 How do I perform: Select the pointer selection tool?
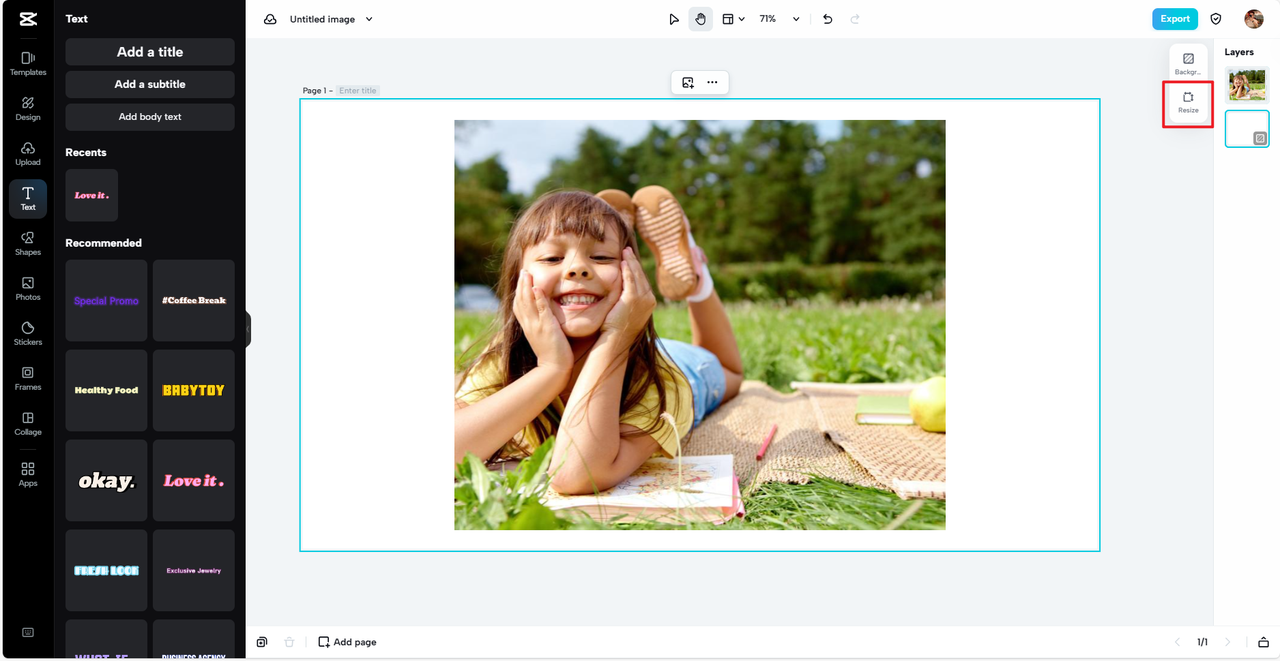point(674,19)
